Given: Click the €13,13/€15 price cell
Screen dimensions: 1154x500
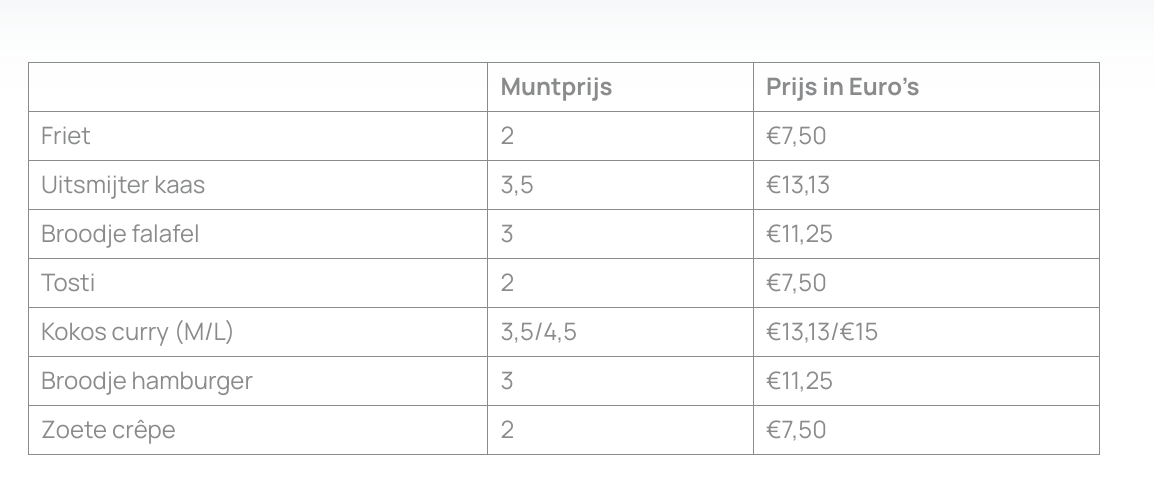Looking at the screenshot, I should 822,332.
